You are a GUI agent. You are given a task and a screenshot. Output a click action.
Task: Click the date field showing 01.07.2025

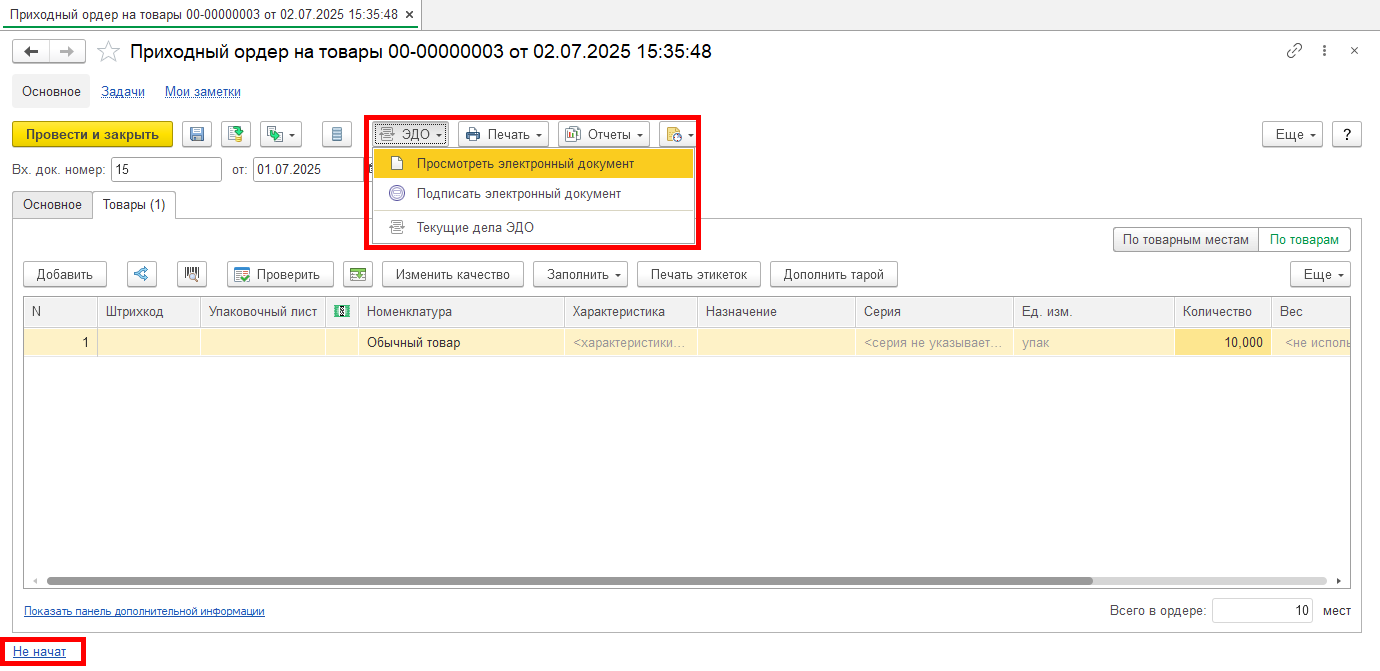coord(308,170)
